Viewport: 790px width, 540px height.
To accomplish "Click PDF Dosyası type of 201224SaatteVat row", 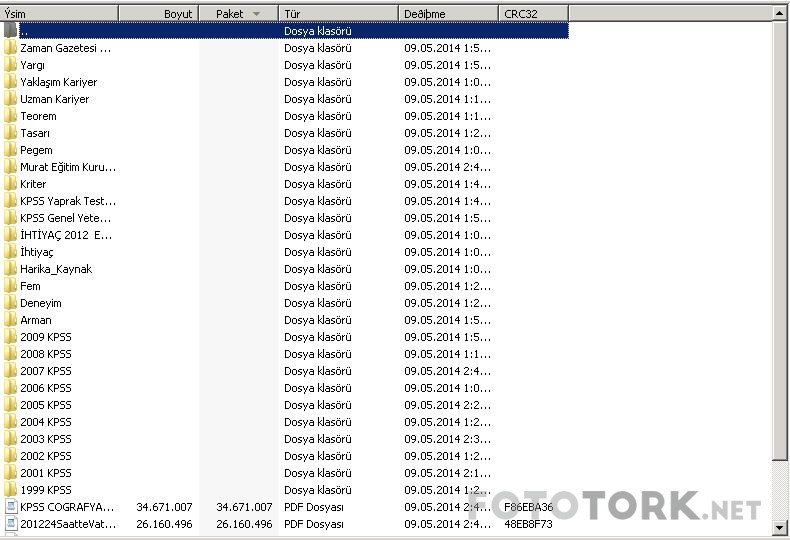I will tap(314, 524).
